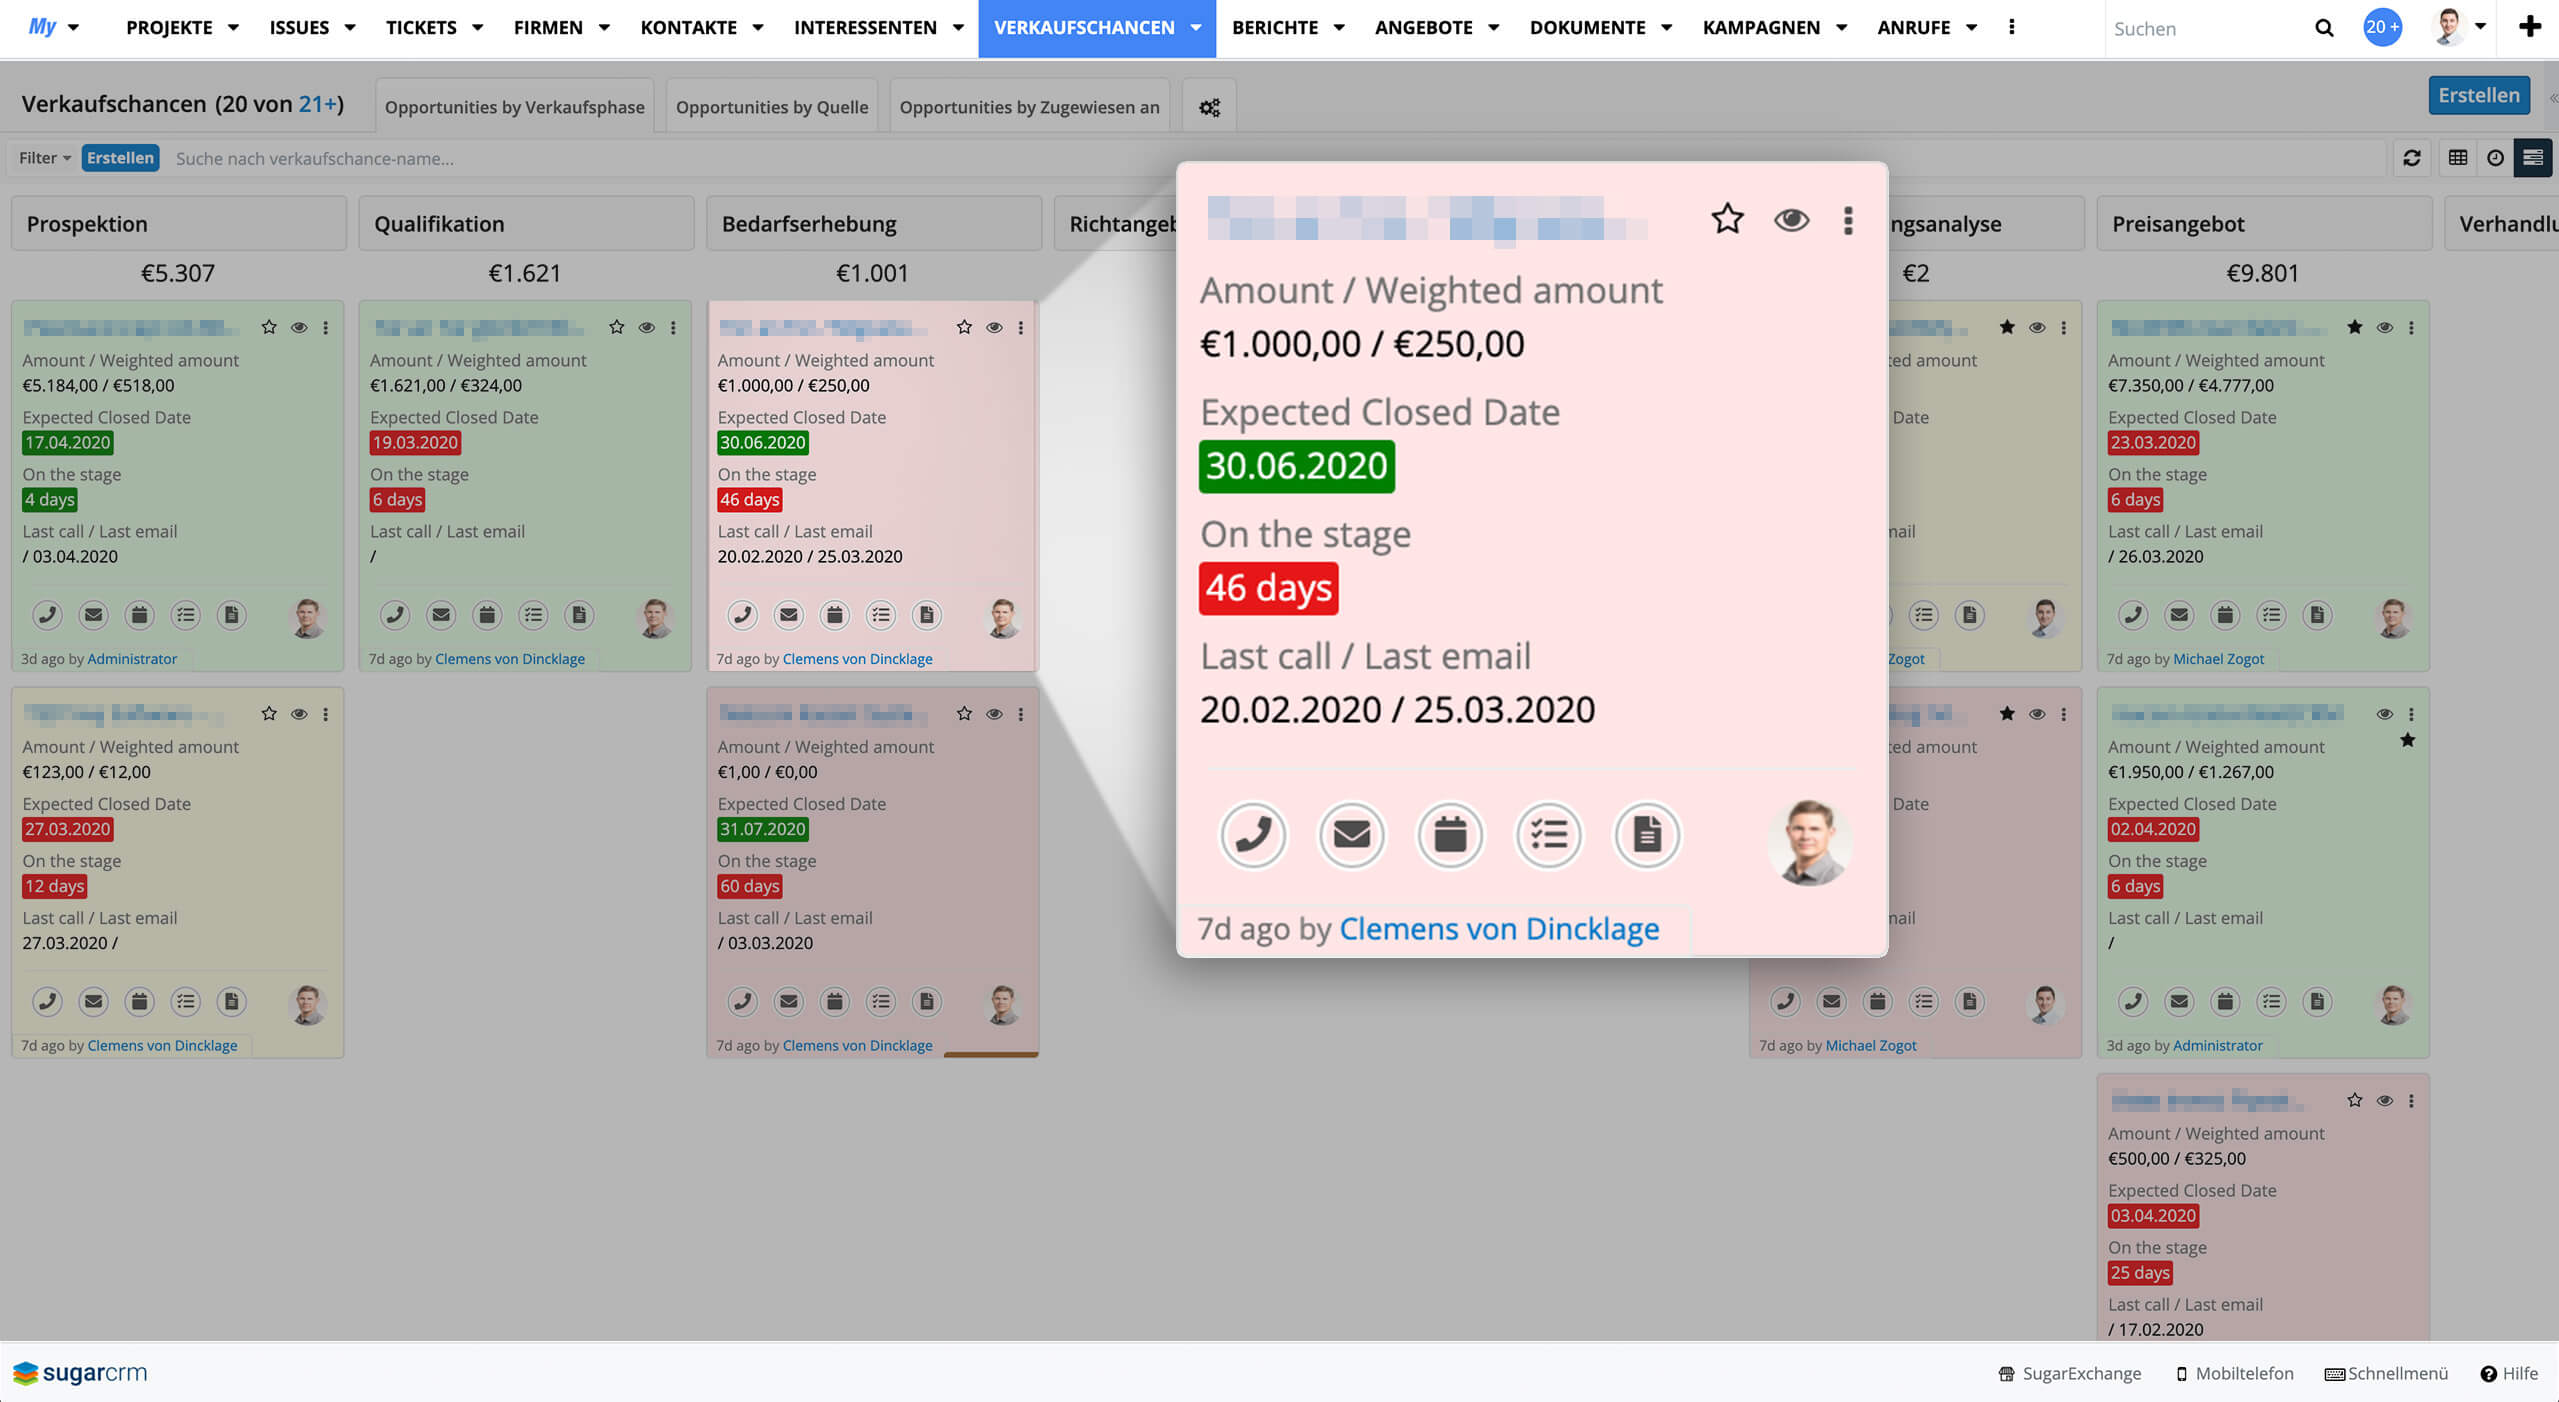Open dashboard settings gears icon
This screenshot has height=1402, width=2559.
1209,107
